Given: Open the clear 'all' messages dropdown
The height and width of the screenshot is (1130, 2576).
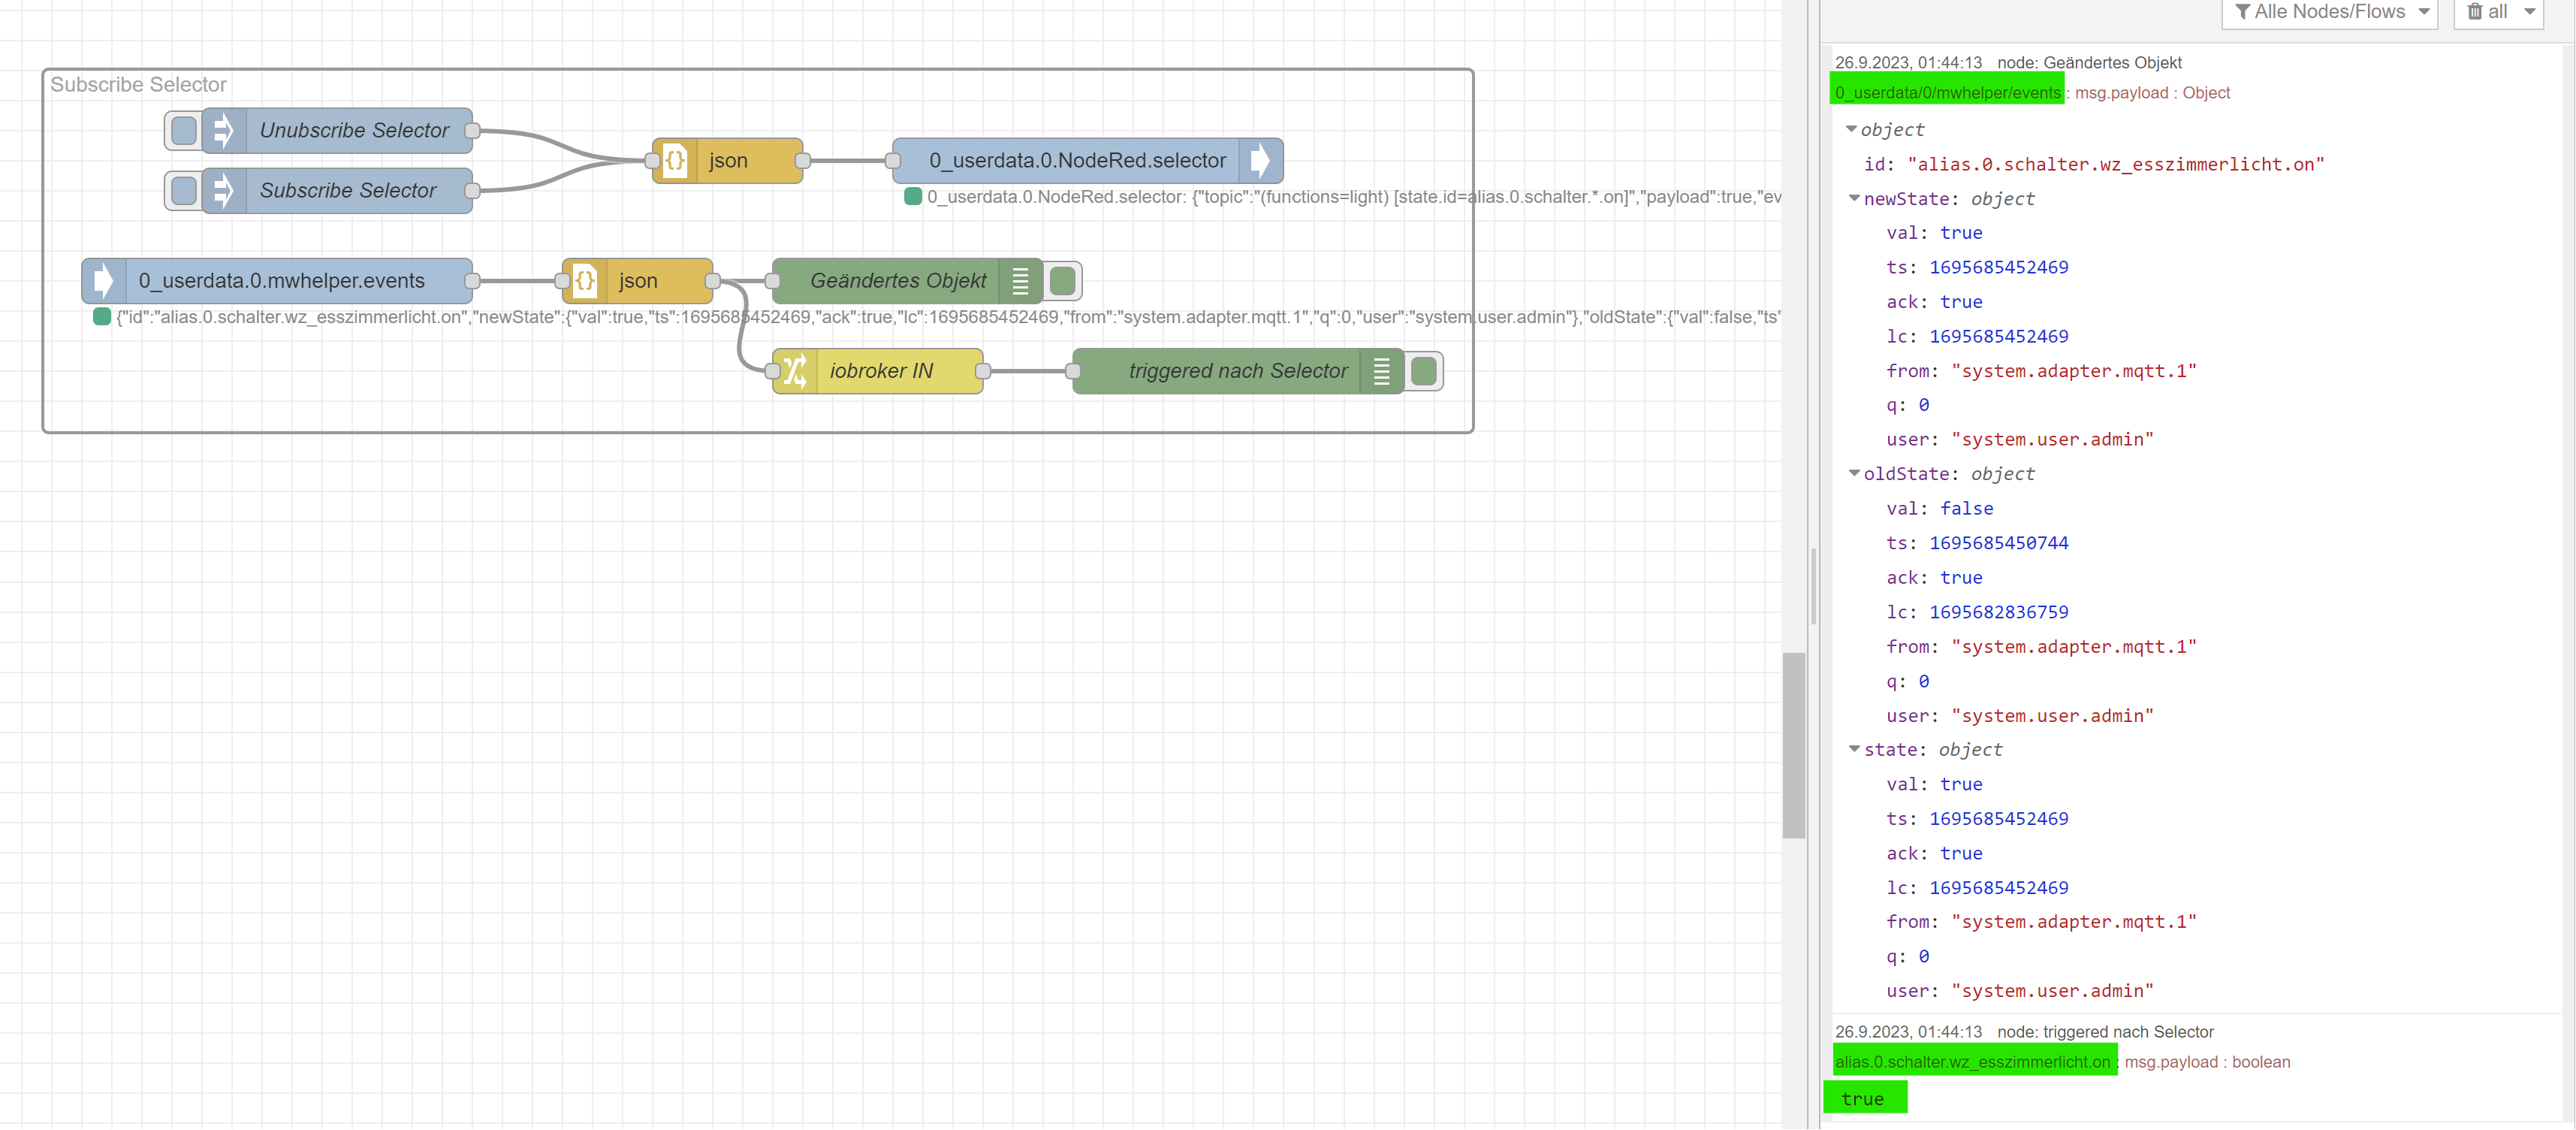Looking at the screenshot, I should (x=2529, y=12).
